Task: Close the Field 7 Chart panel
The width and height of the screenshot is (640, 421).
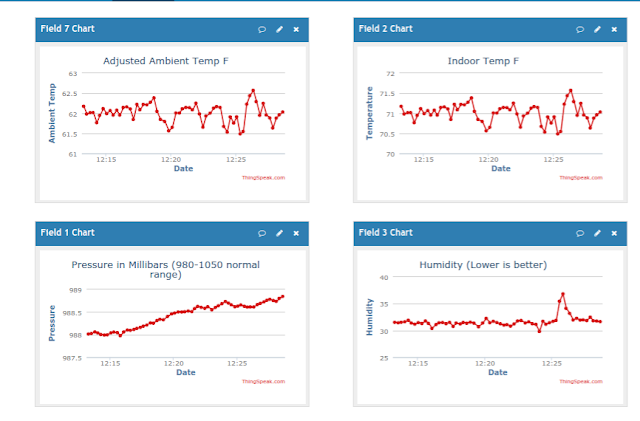Action: click(296, 29)
